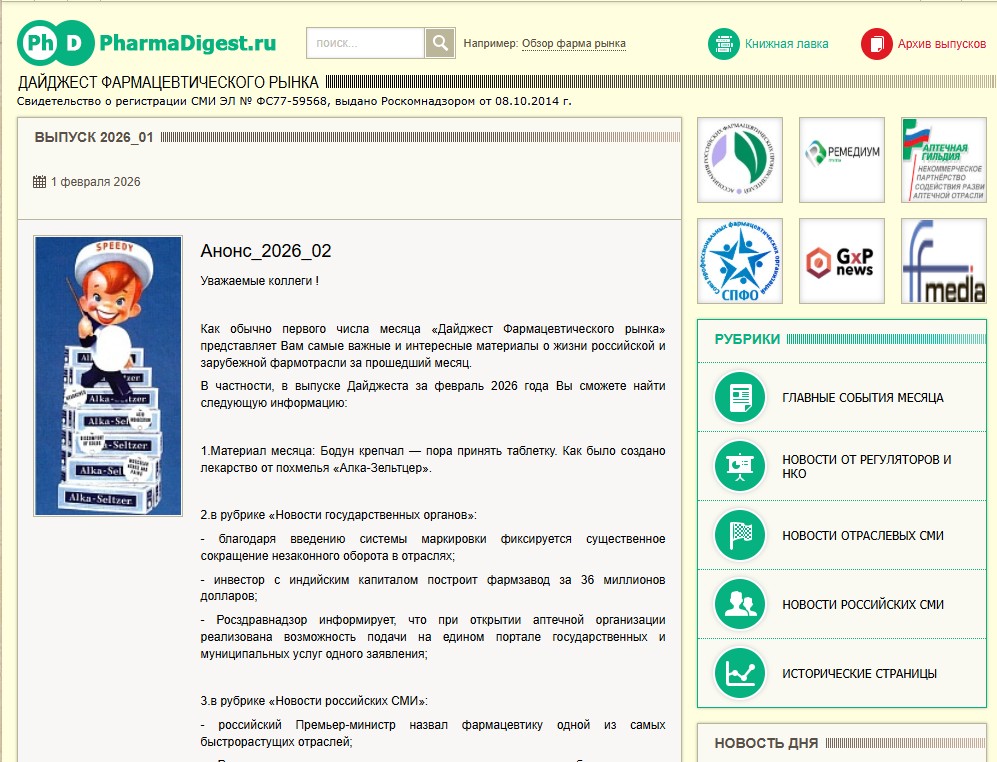Screen dimensions: 997x762
Task: Select the Новости от регуляторов и НКО presentation icon
Action: click(x=739, y=464)
